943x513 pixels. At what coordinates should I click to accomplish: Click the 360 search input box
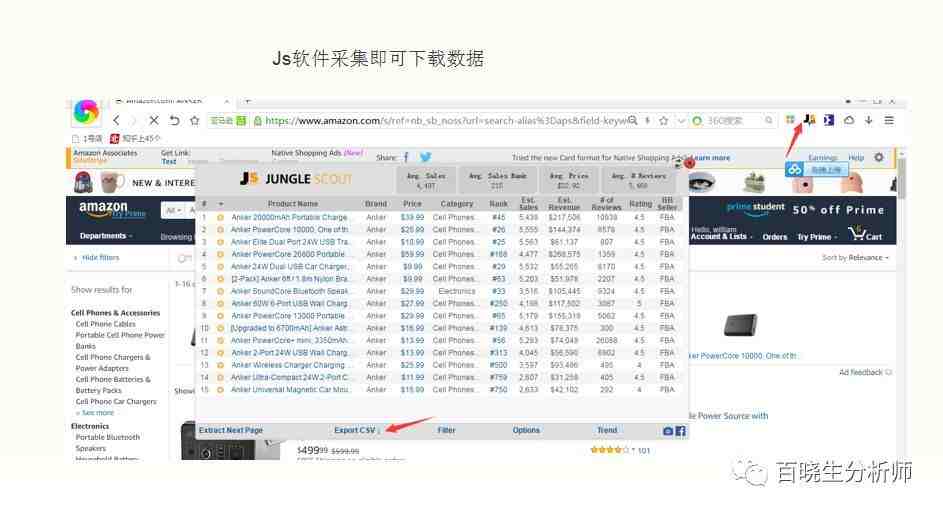pyautogui.click(x=733, y=120)
